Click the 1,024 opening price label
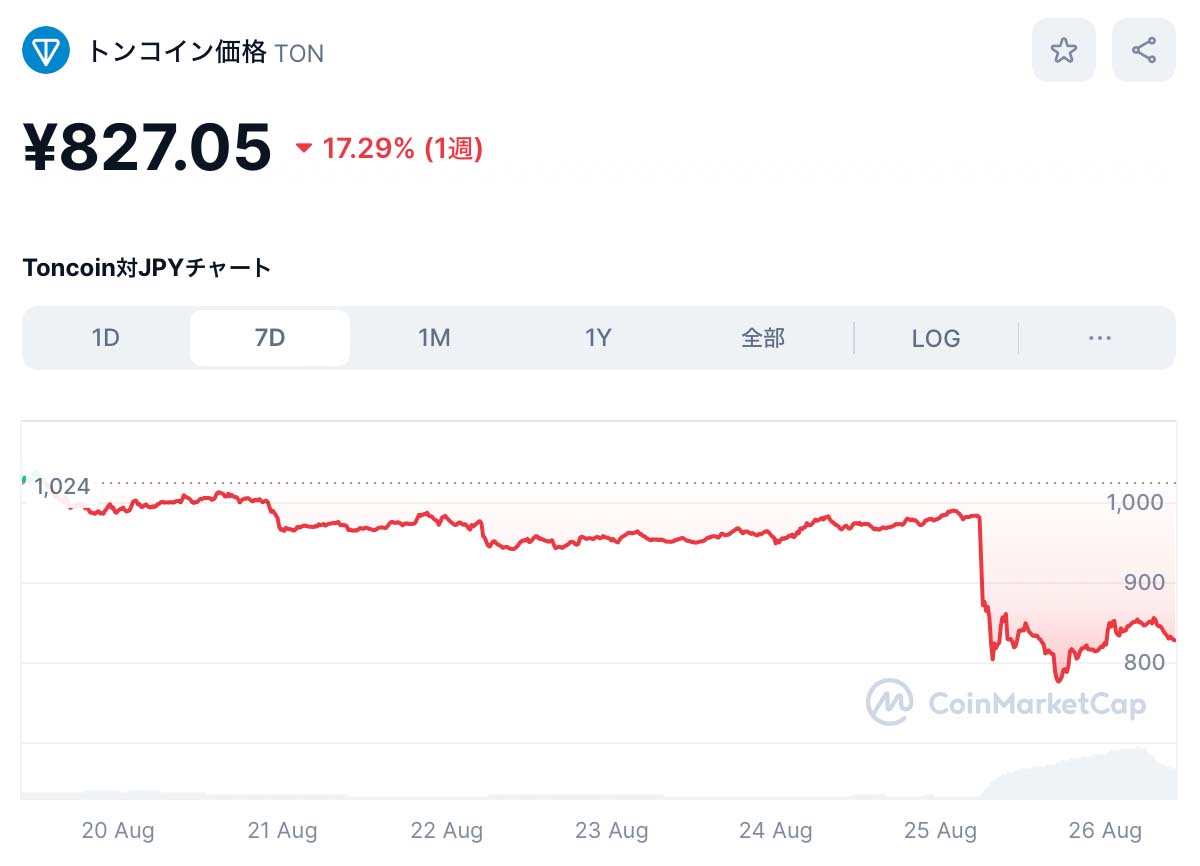1200x866 pixels. pyautogui.click(x=62, y=487)
